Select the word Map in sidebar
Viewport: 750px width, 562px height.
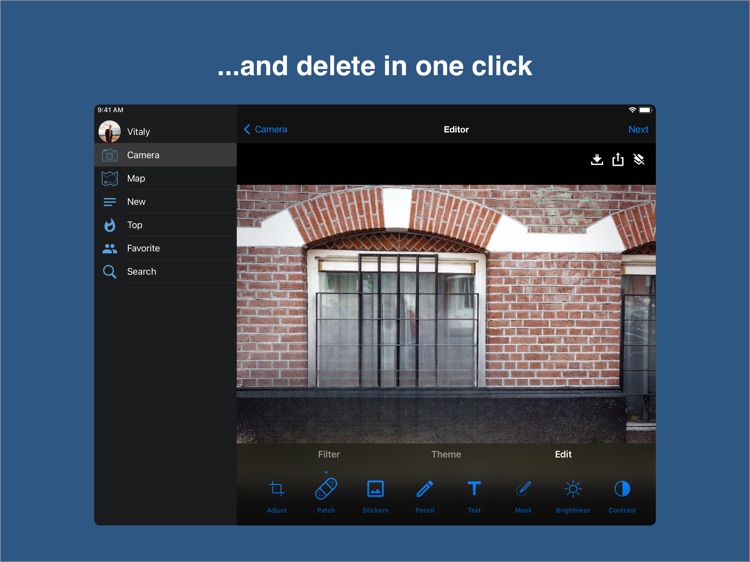click(136, 178)
